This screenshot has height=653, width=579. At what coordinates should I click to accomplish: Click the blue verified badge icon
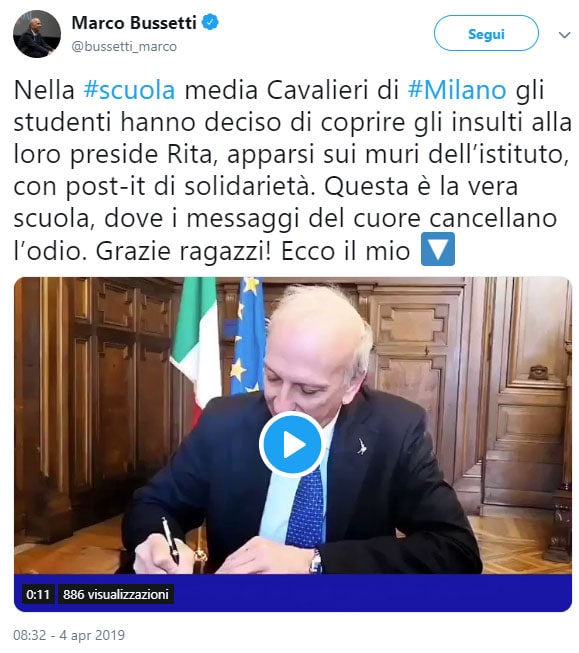(x=210, y=22)
